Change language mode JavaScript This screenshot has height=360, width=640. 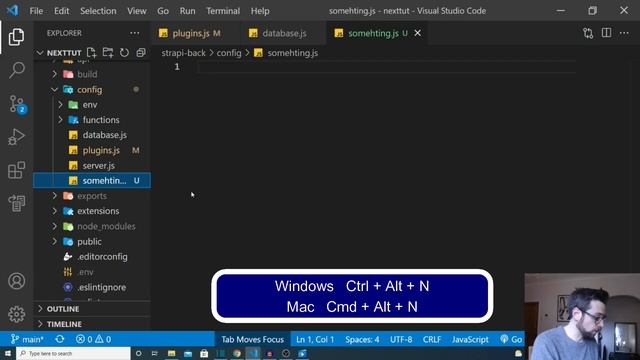(x=470, y=339)
